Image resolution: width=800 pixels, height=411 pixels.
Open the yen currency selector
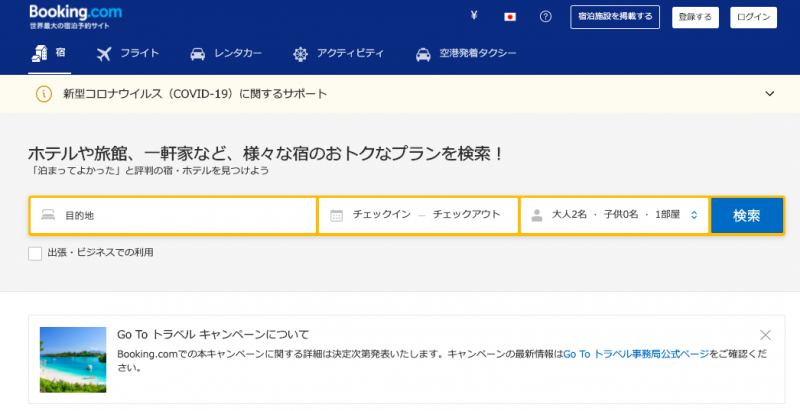[474, 16]
